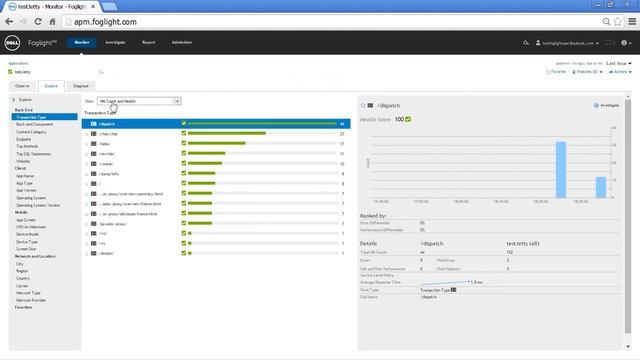Click the details panel vertical scrollbar
The height and width of the screenshot is (360, 640).
coord(628,216)
